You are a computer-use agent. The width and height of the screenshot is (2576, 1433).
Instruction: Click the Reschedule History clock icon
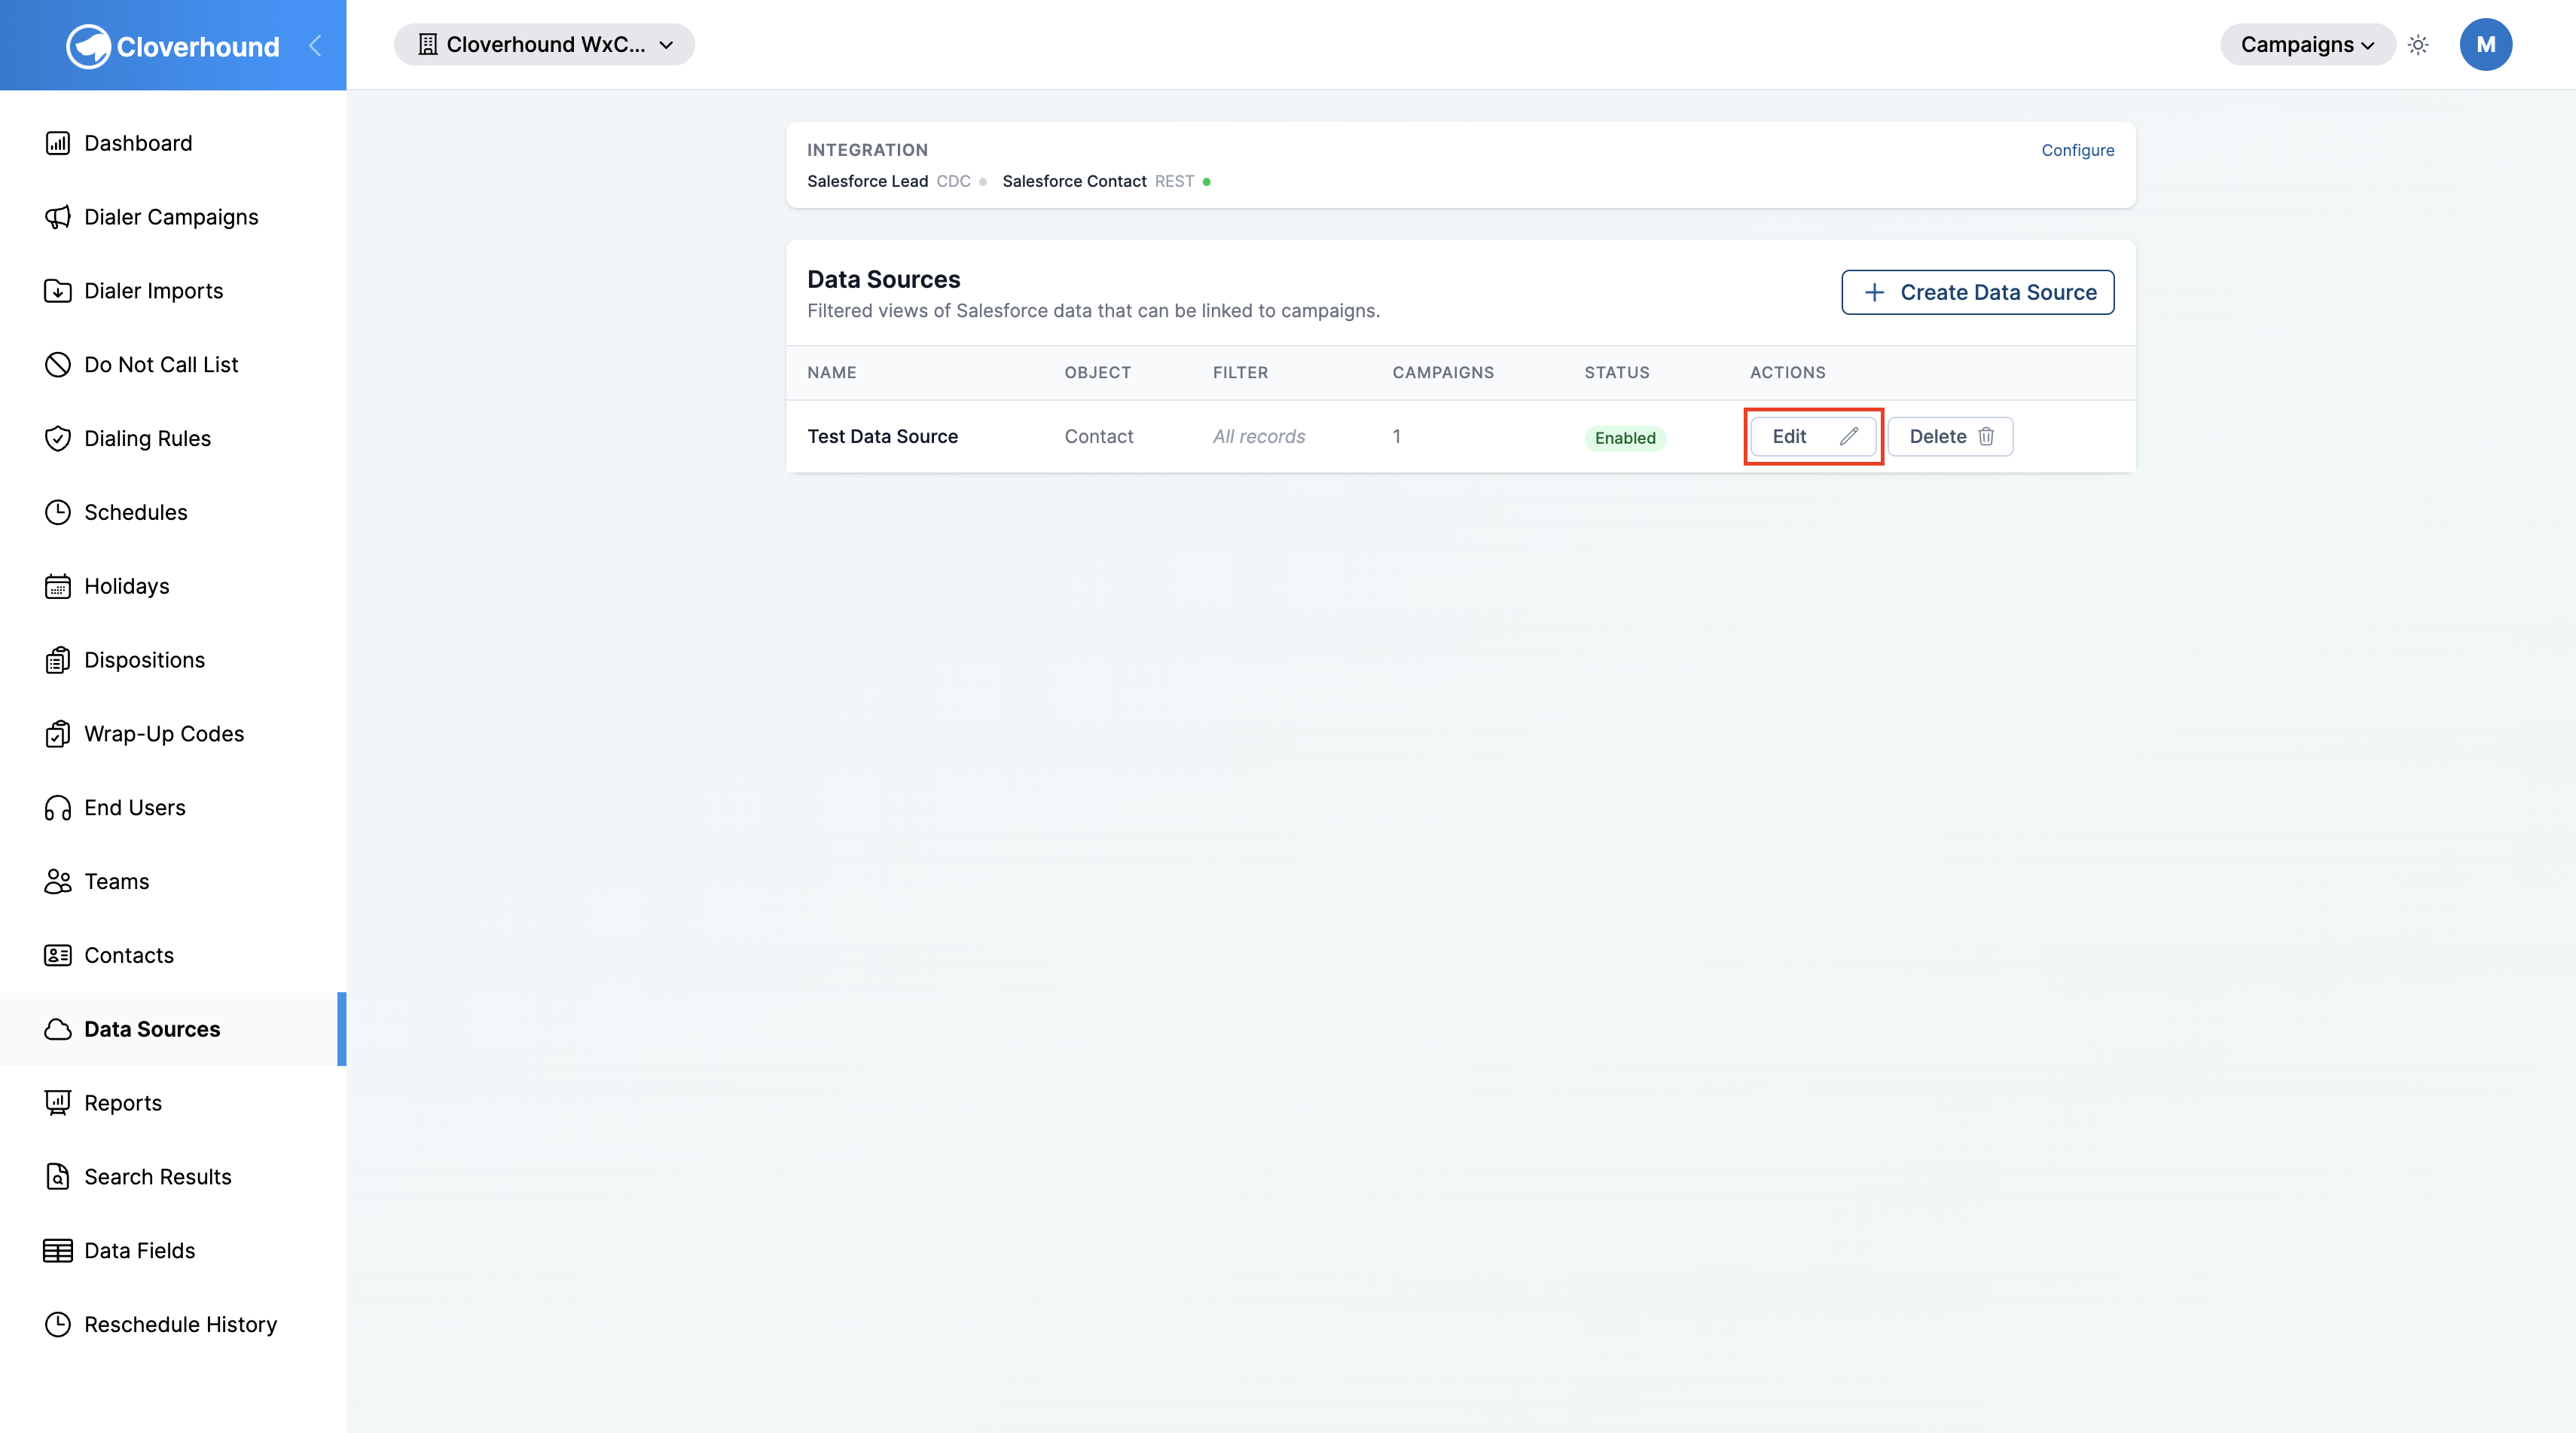[58, 1324]
